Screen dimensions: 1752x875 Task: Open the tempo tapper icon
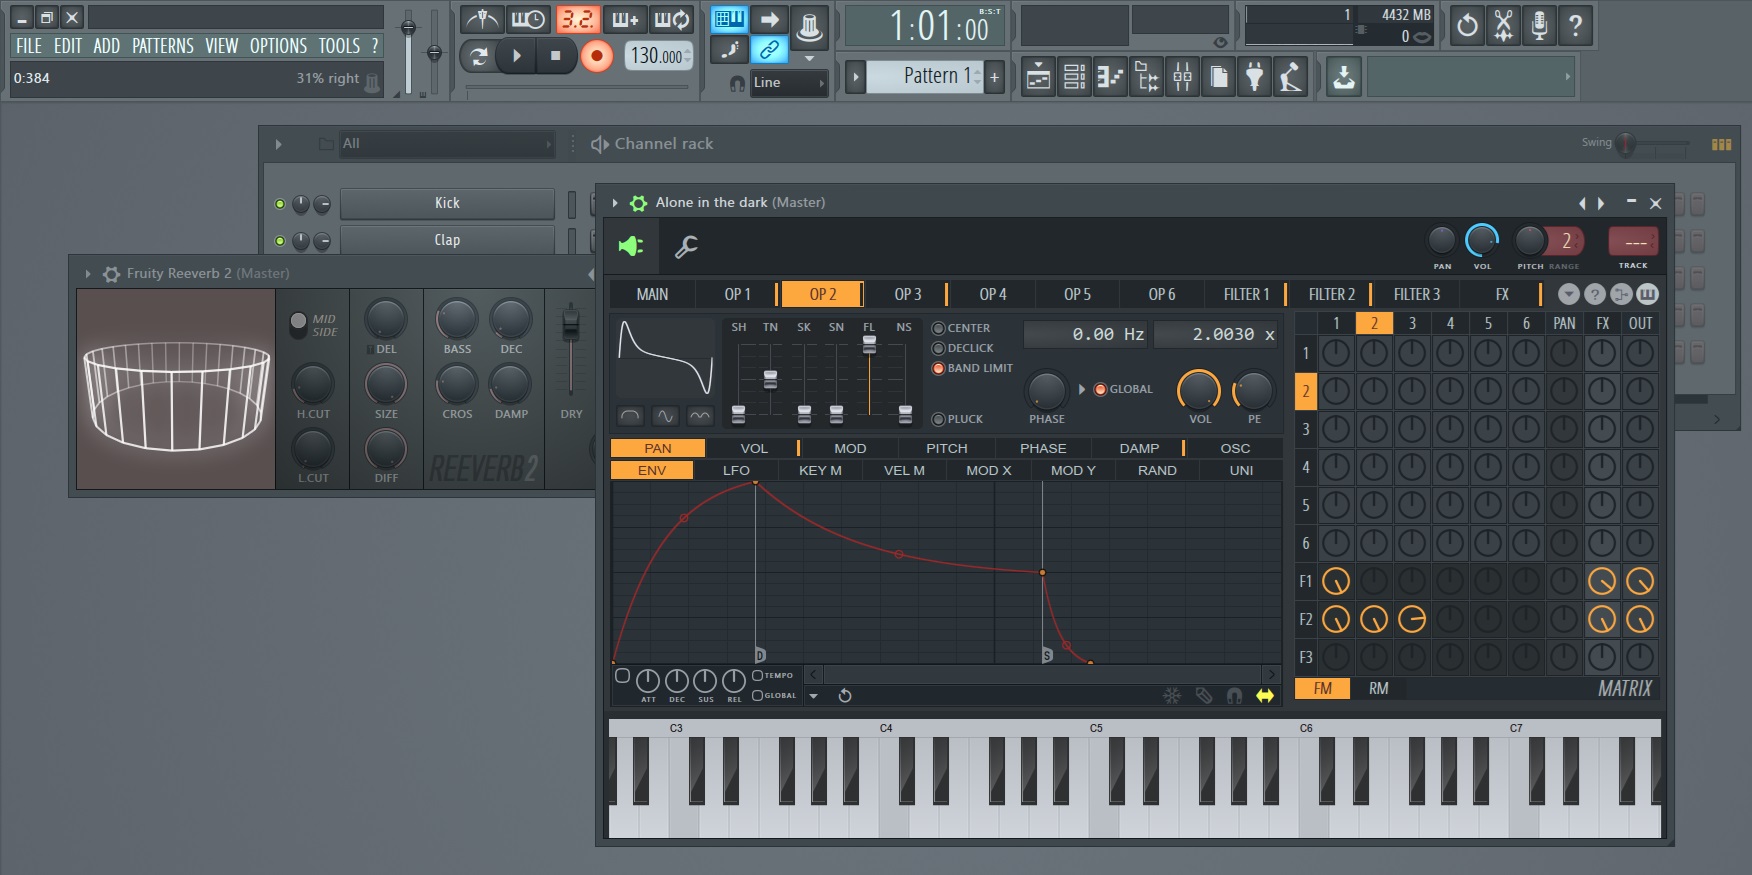click(x=1291, y=77)
